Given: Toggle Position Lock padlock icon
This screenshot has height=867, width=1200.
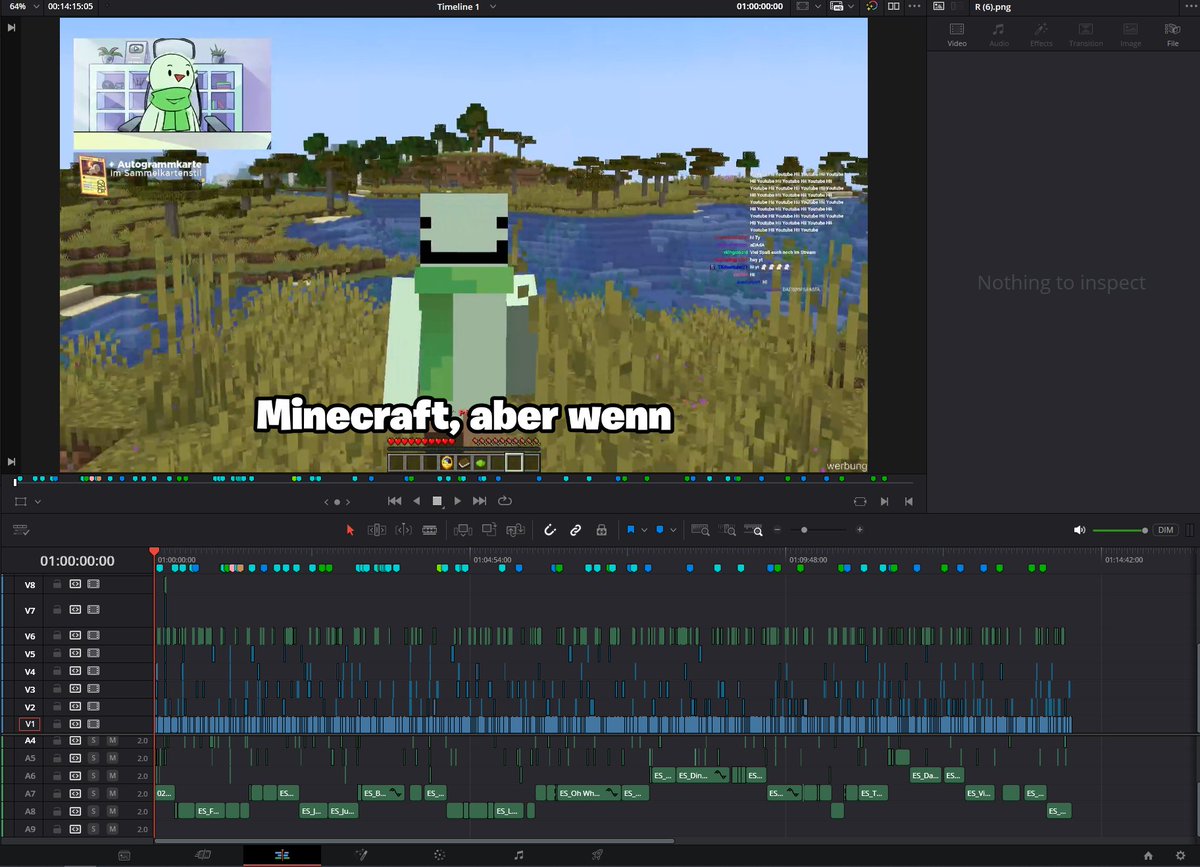Looking at the screenshot, I should click(602, 530).
